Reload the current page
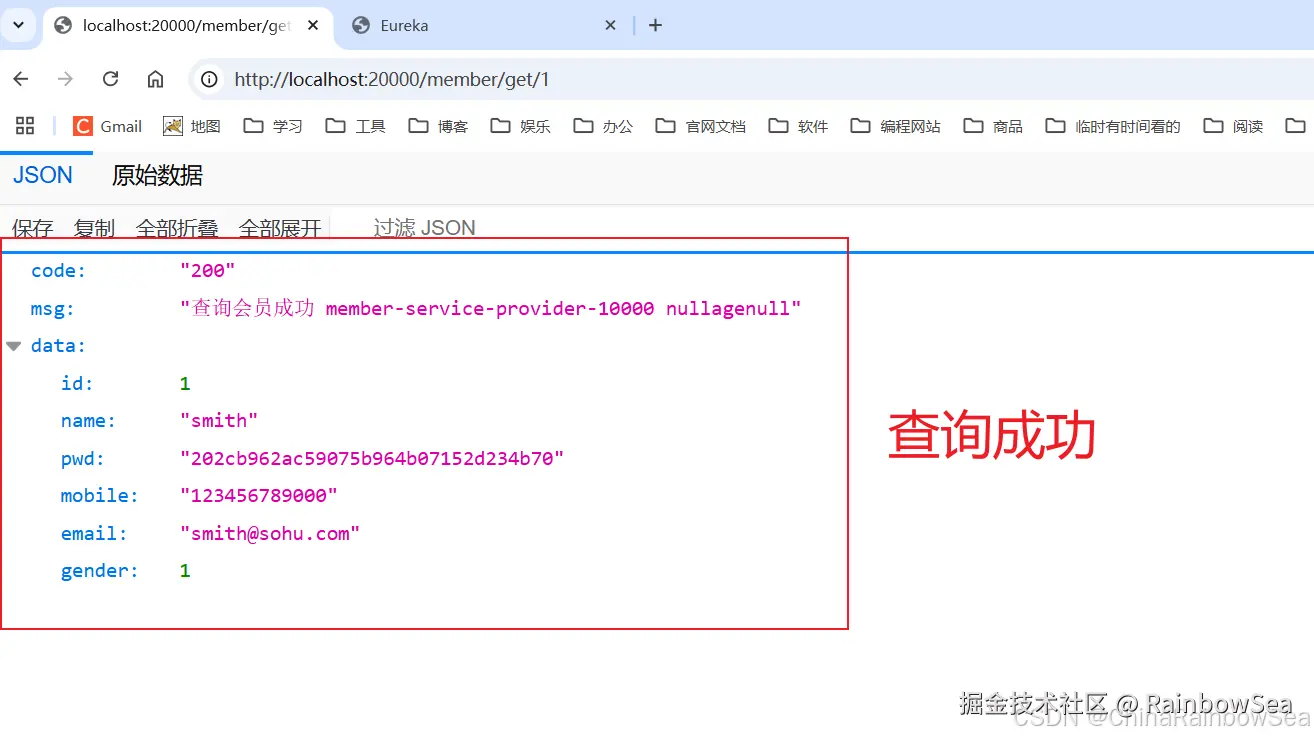1314x739 pixels. coord(110,79)
